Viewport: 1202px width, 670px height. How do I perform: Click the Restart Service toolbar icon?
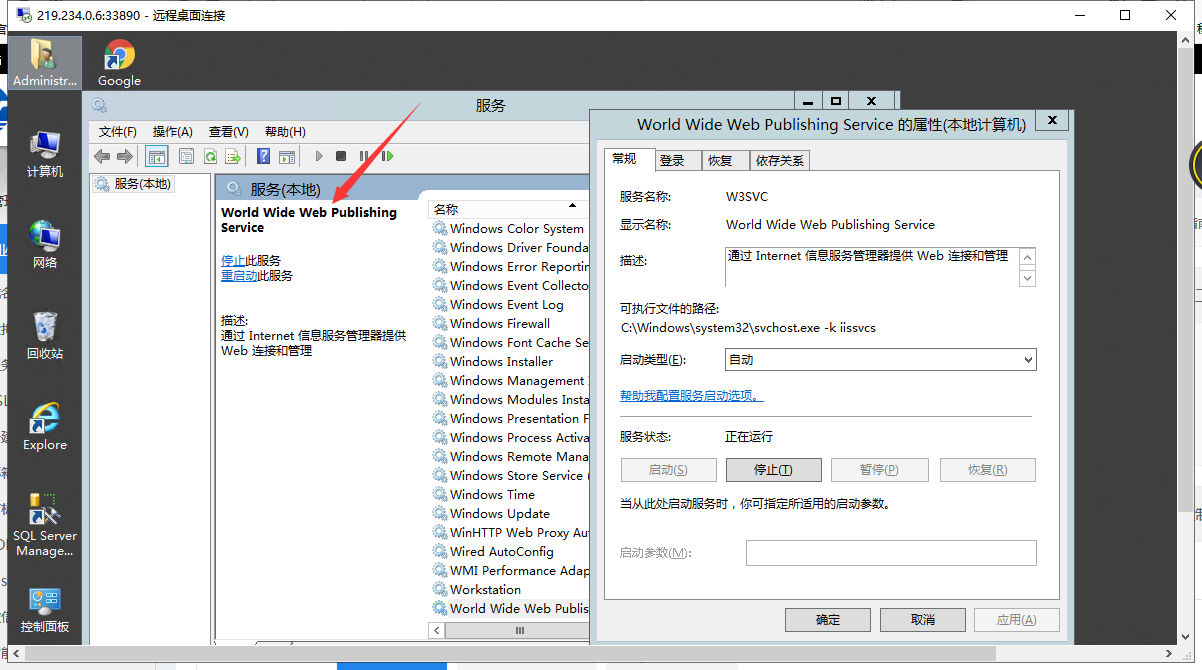tap(386, 156)
